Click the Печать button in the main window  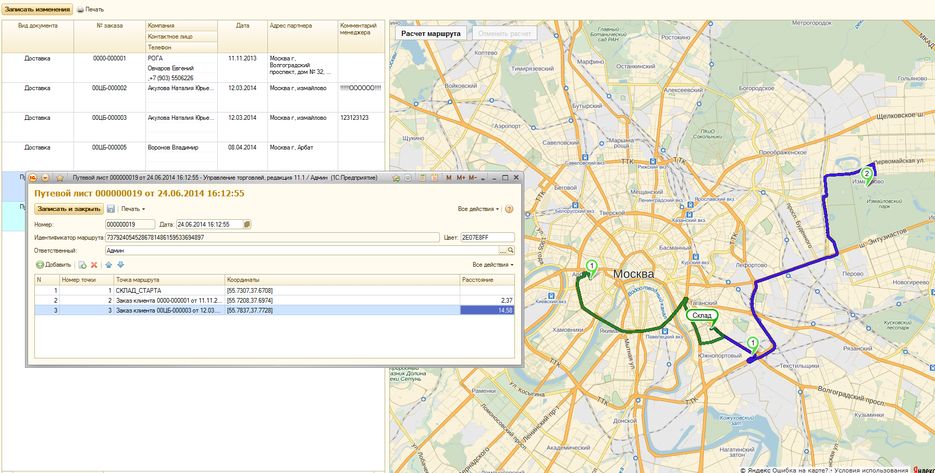click(x=90, y=10)
